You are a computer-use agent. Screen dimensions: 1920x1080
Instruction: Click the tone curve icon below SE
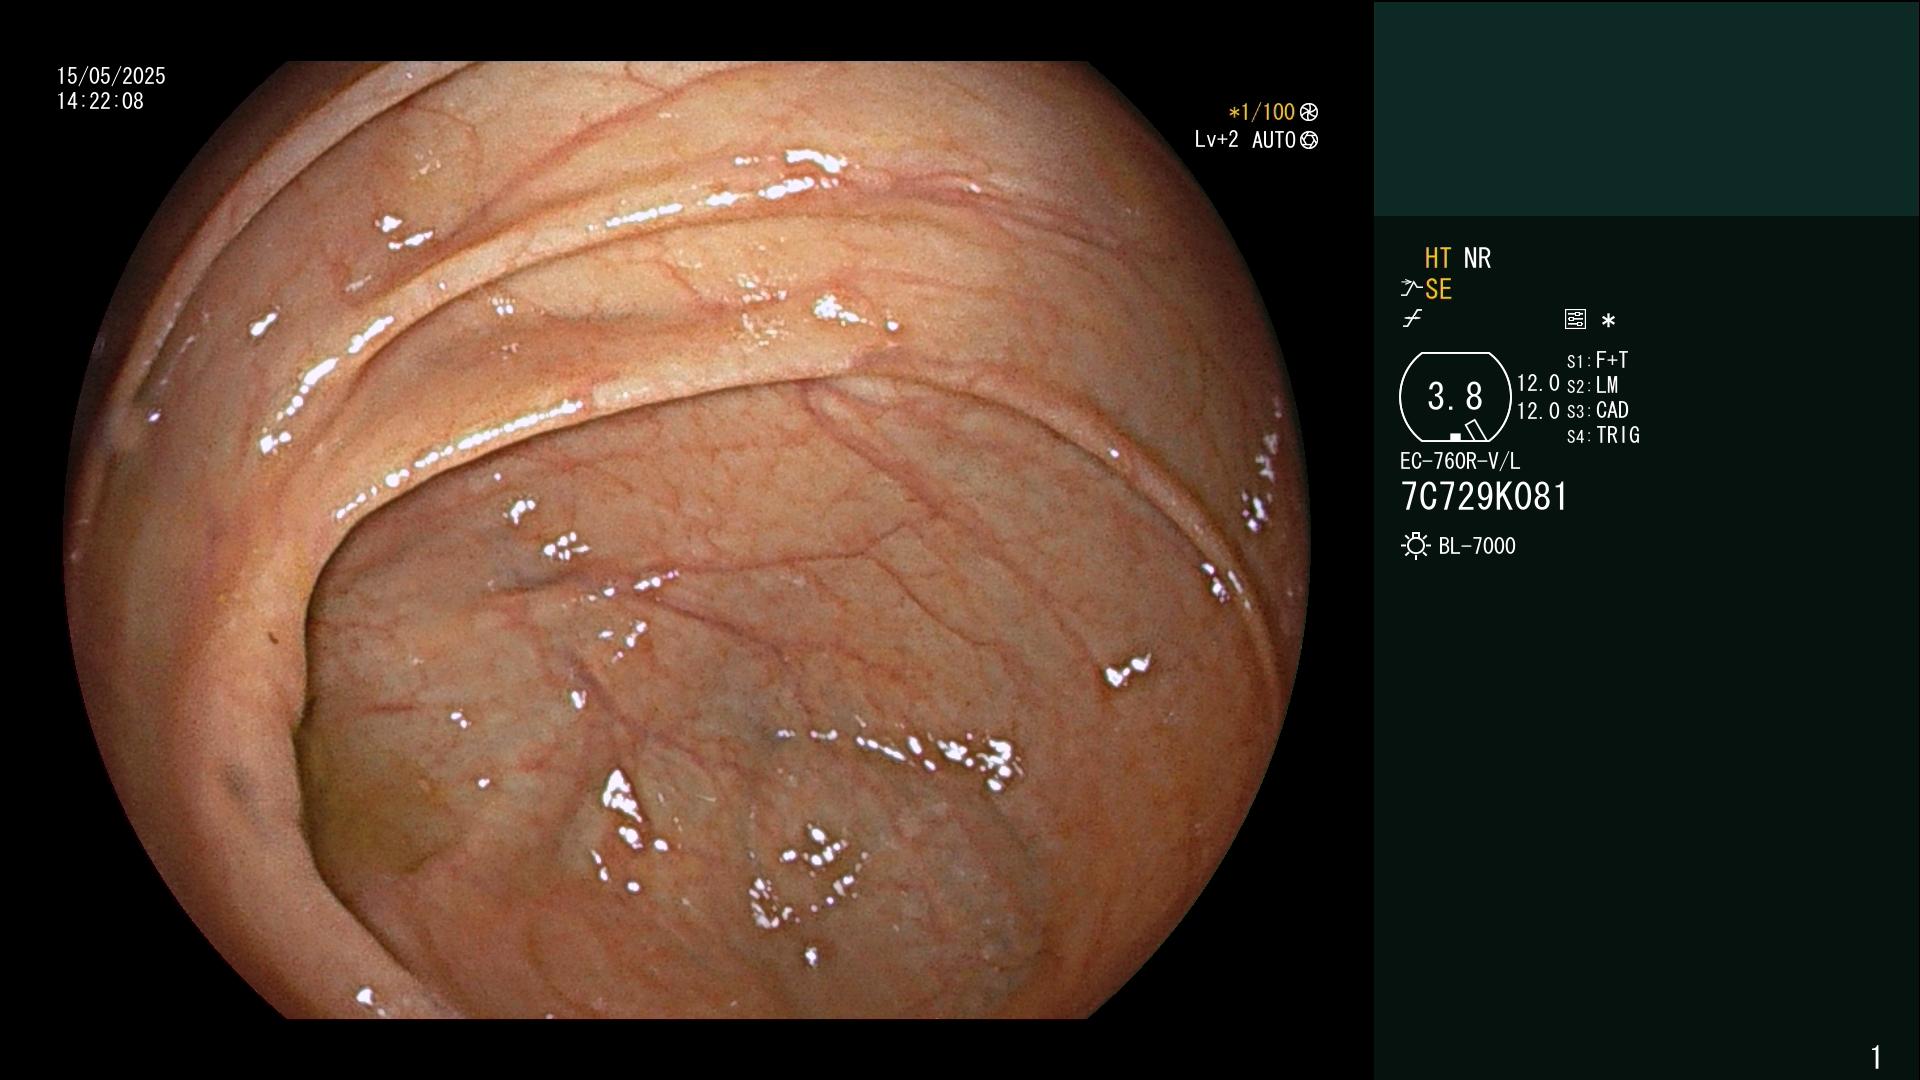[x=1412, y=319]
